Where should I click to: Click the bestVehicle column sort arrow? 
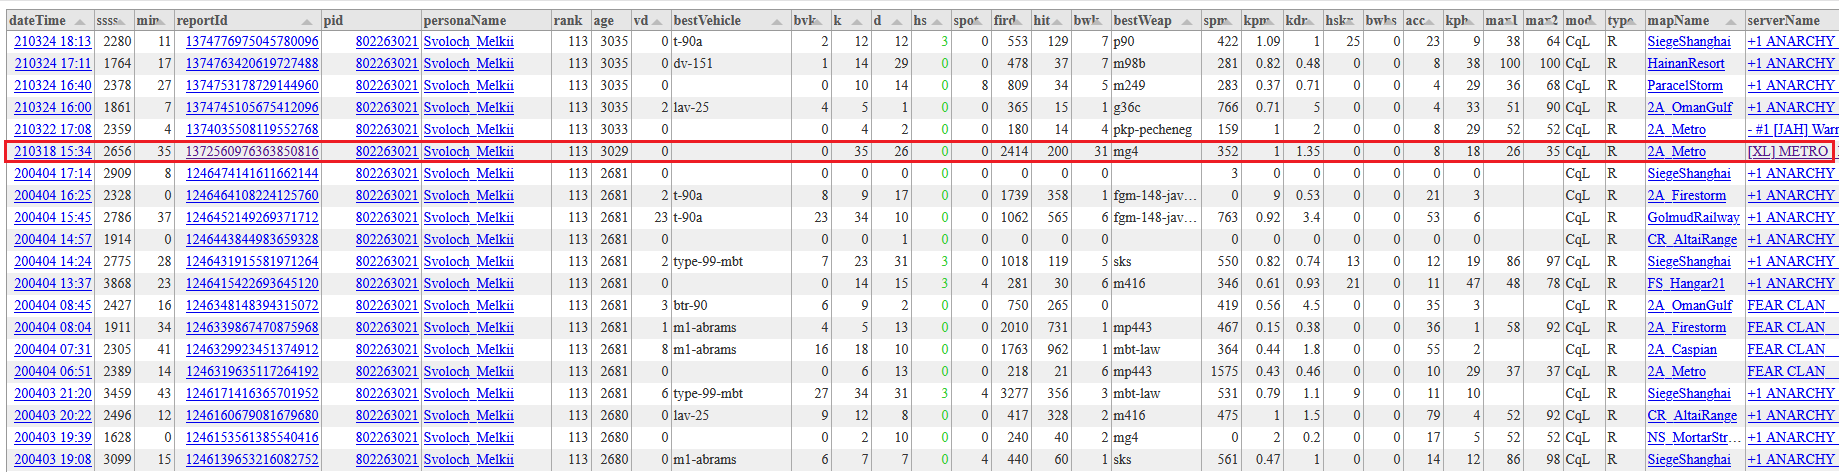click(778, 21)
